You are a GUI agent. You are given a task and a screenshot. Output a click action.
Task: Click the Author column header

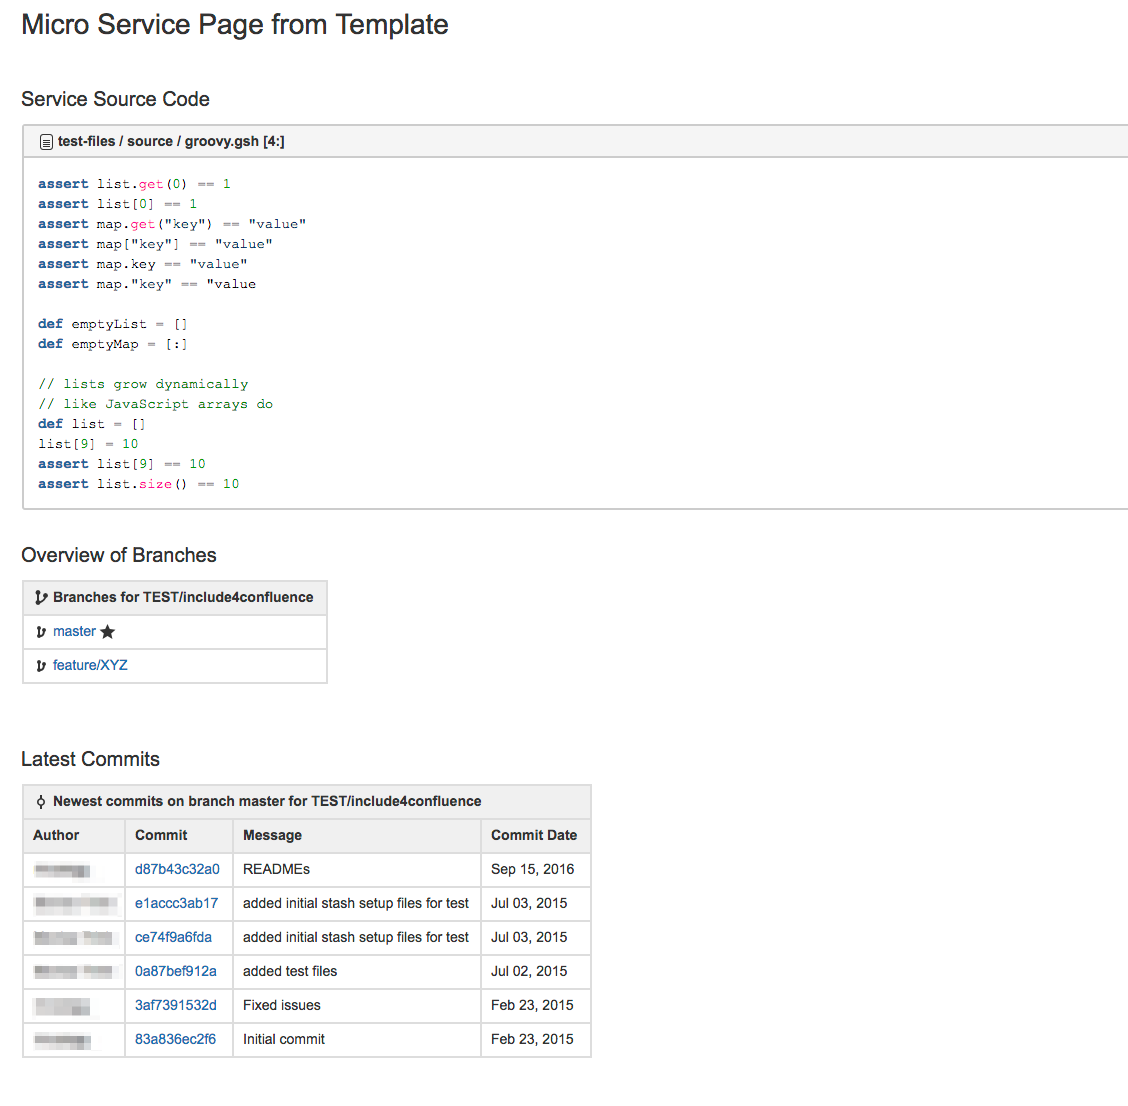[56, 835]
